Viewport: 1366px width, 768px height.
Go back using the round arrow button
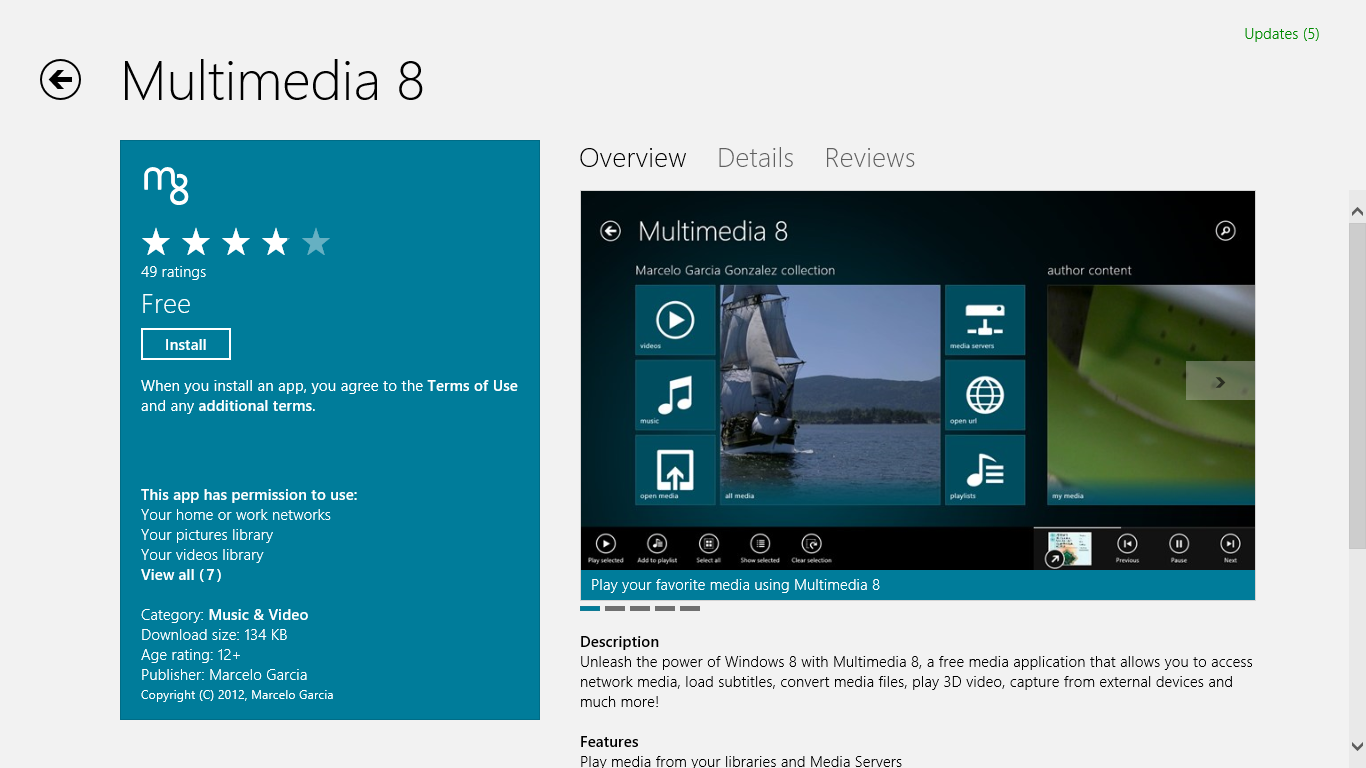[x=60, y=80]
